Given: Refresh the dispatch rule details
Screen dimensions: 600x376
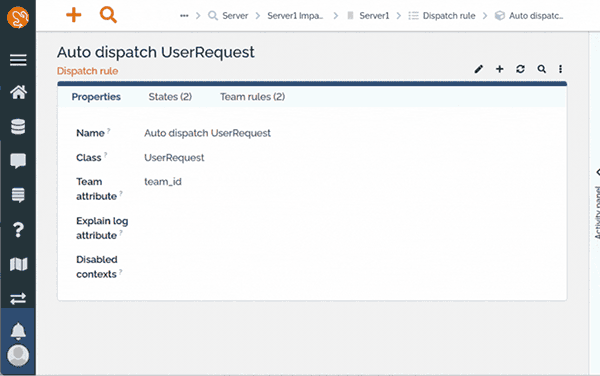Looking at the screenshot, I should pos(520,69).
